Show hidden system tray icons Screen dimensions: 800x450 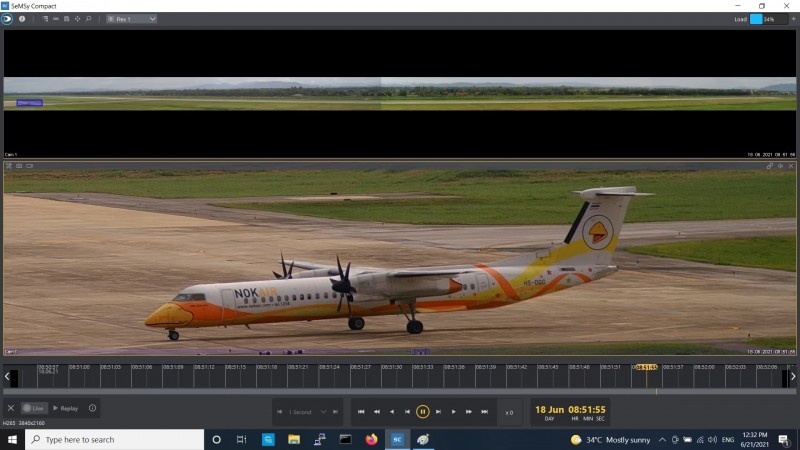(x=662, y=439)
